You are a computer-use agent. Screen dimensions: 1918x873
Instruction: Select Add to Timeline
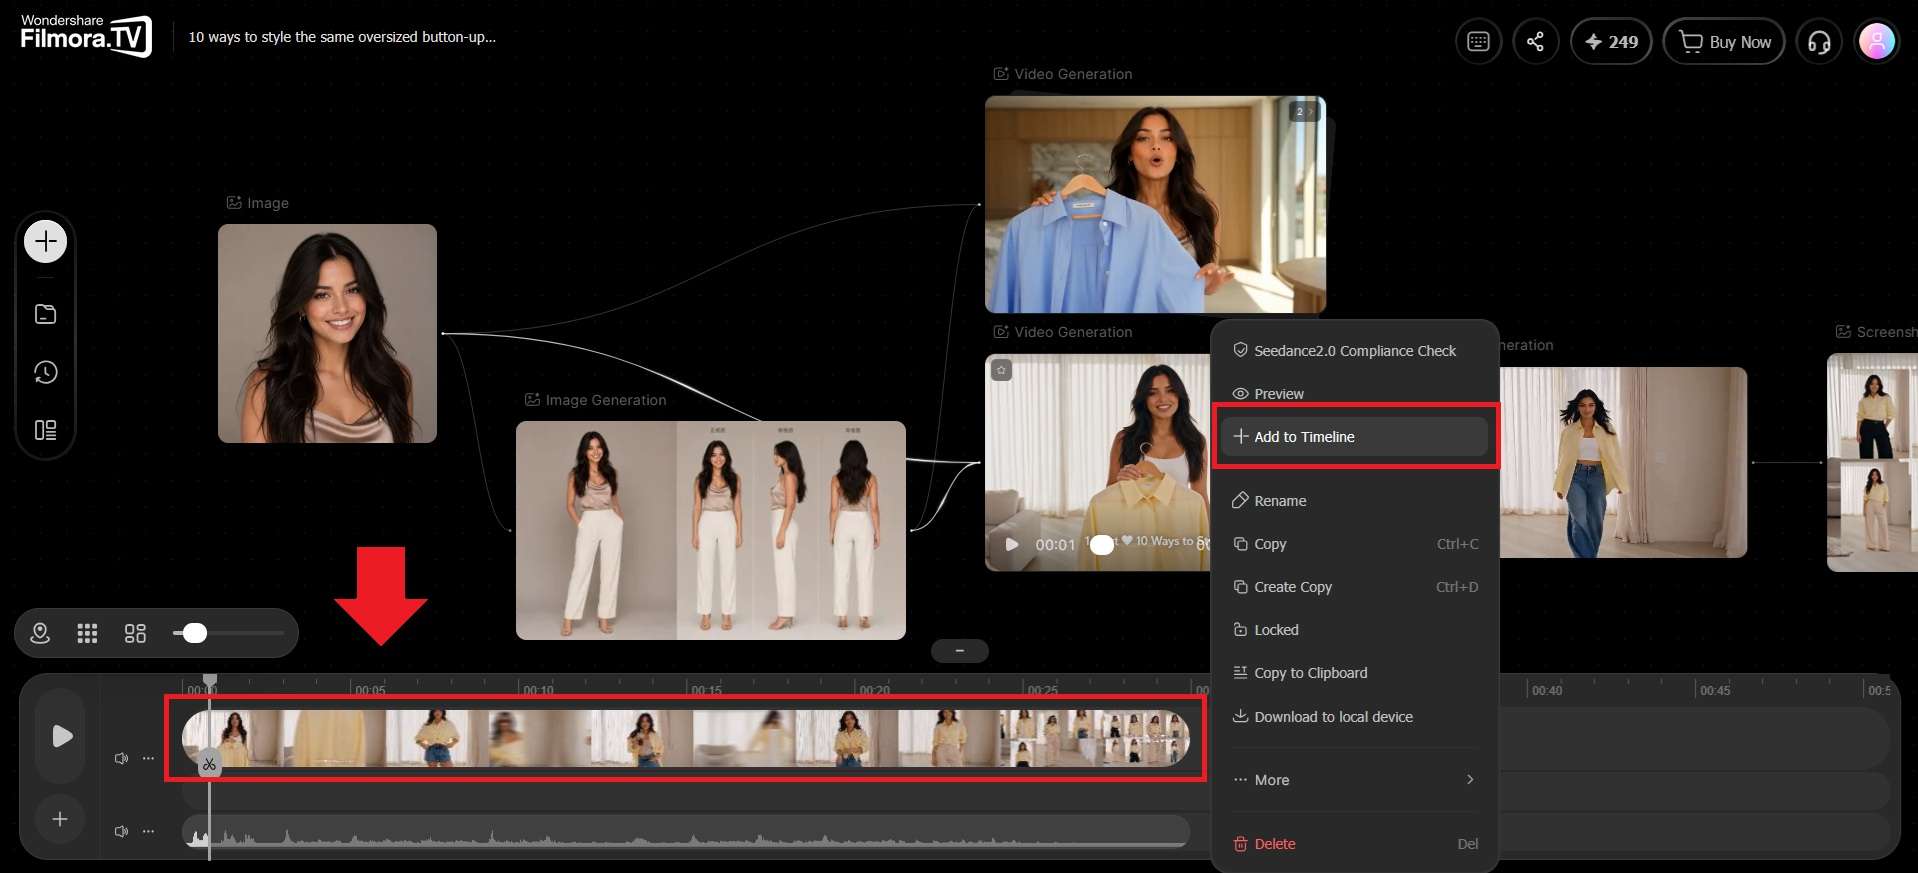pyautogui.click(x=1354, y=437)
